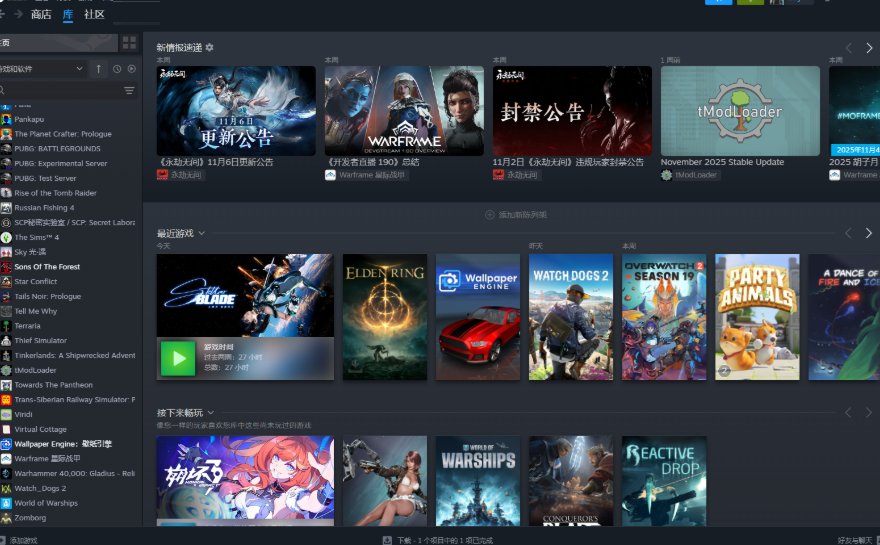This screenshot has height=545, width=880.
Task: Click 添加新陈列架 to add a shelf
Action: [x=516, y=214]
